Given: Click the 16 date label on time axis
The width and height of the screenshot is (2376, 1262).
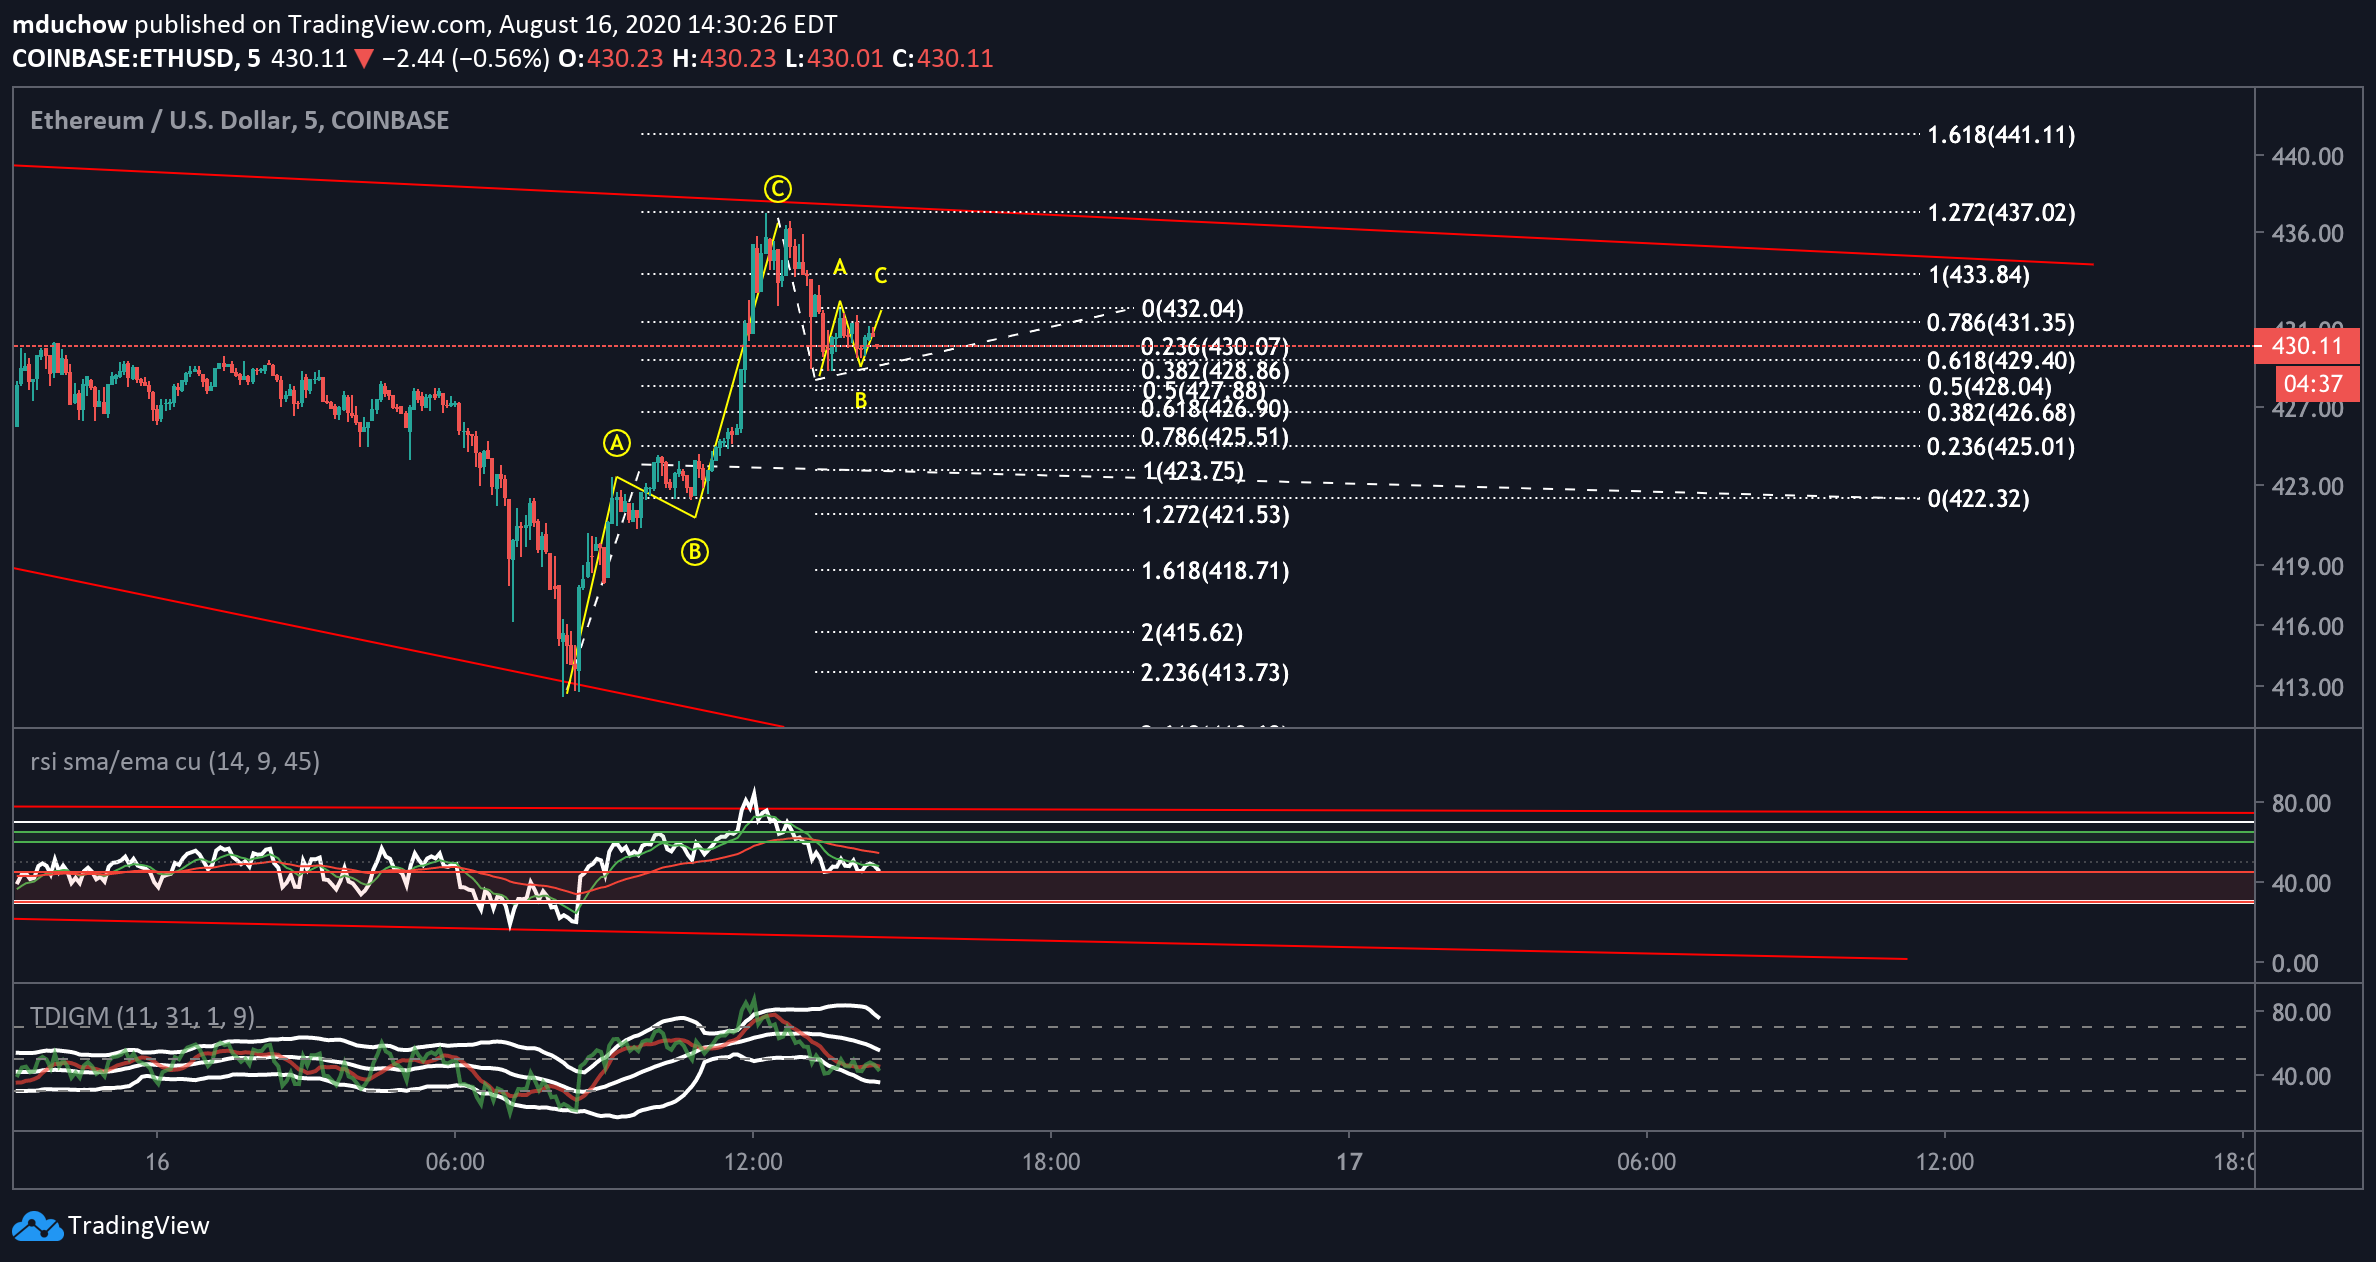Looking at the screenshot, I should (x=157, y=1162).
